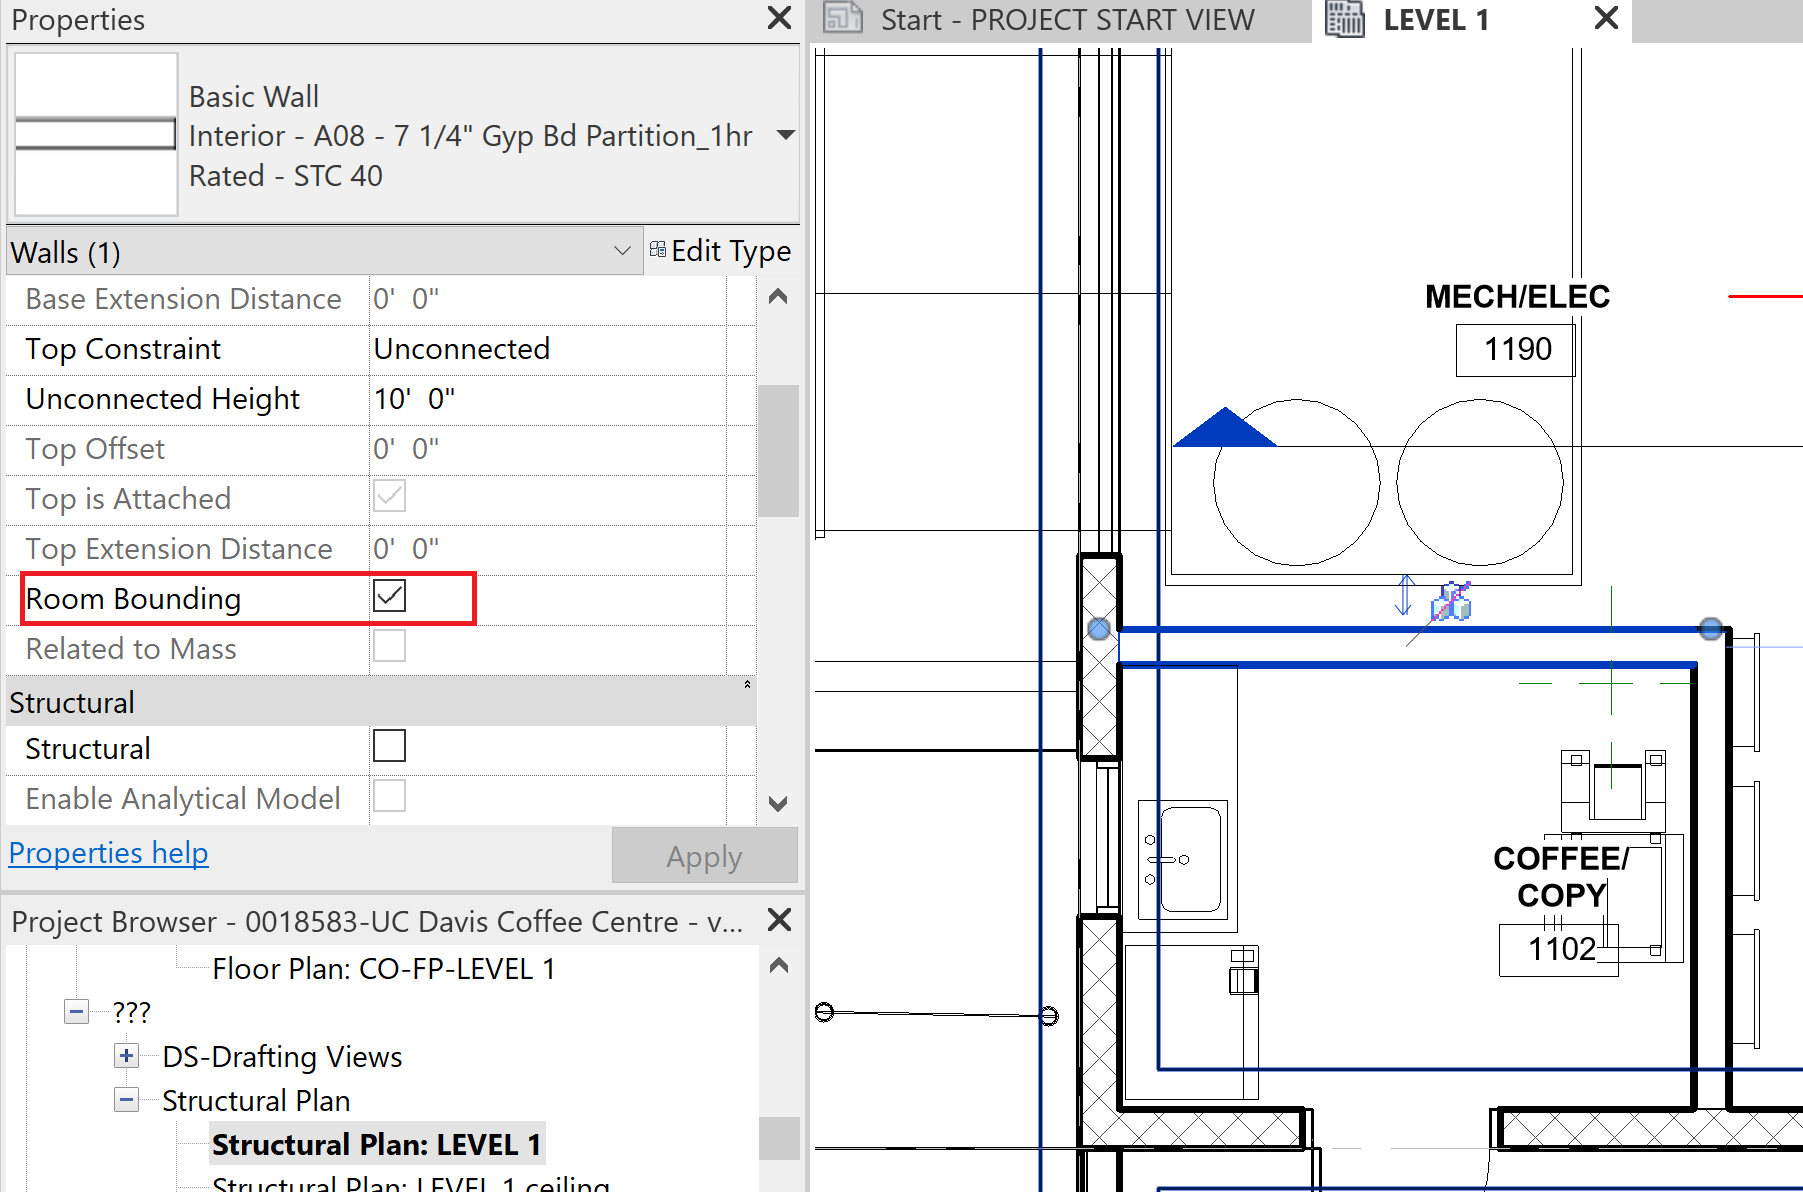Click the Top Constraint value Unconnected

(547, 349)
